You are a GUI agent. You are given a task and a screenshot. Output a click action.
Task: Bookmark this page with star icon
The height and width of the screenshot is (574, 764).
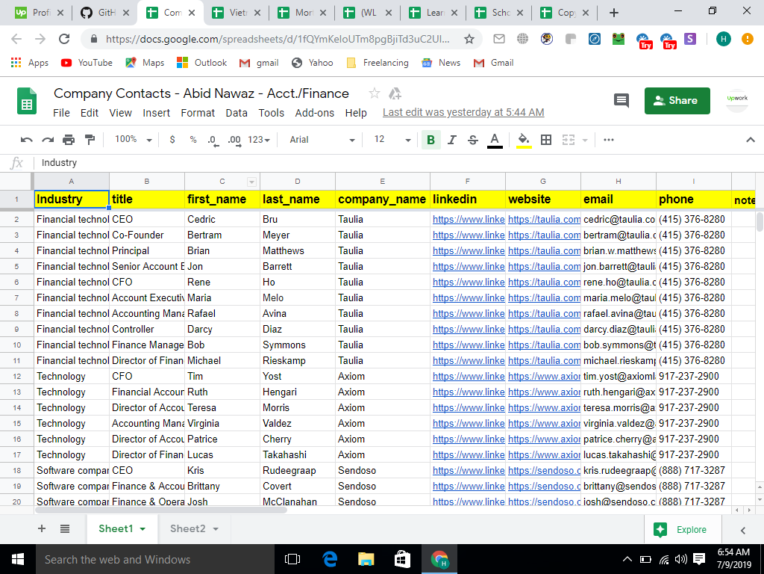pos(469,39)
